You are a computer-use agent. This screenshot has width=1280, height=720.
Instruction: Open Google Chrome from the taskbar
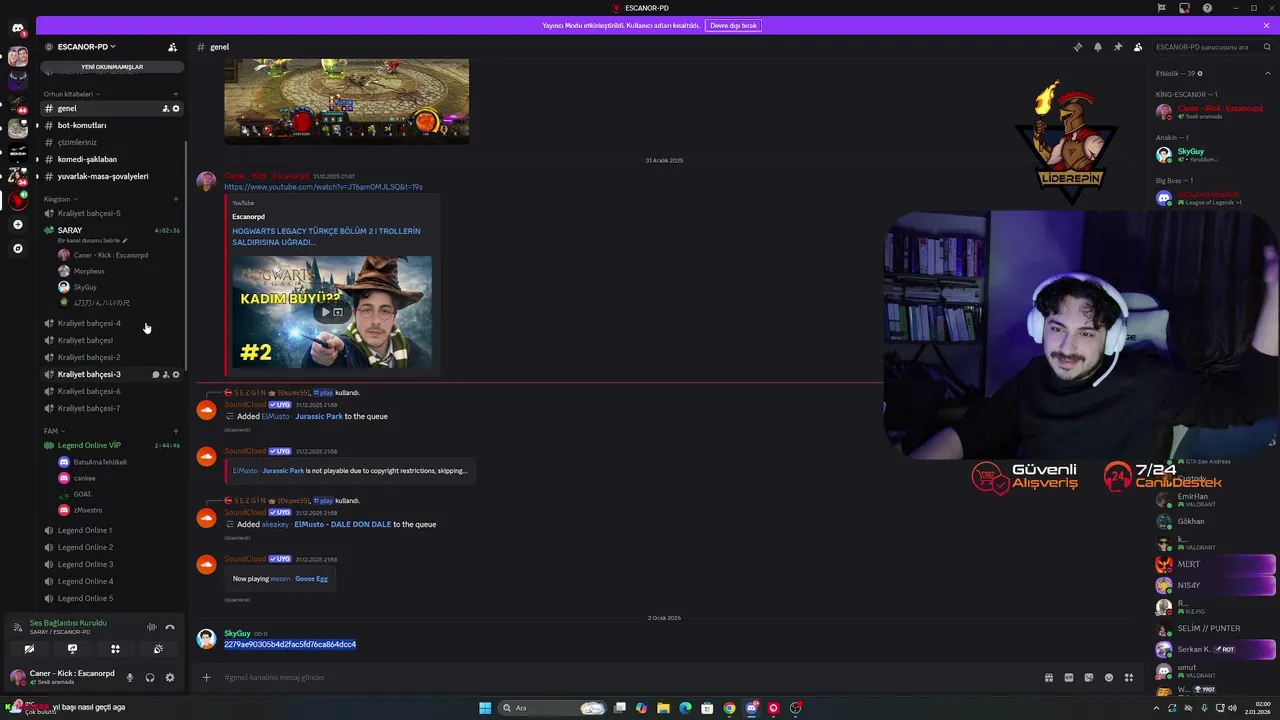pos(729,708)
